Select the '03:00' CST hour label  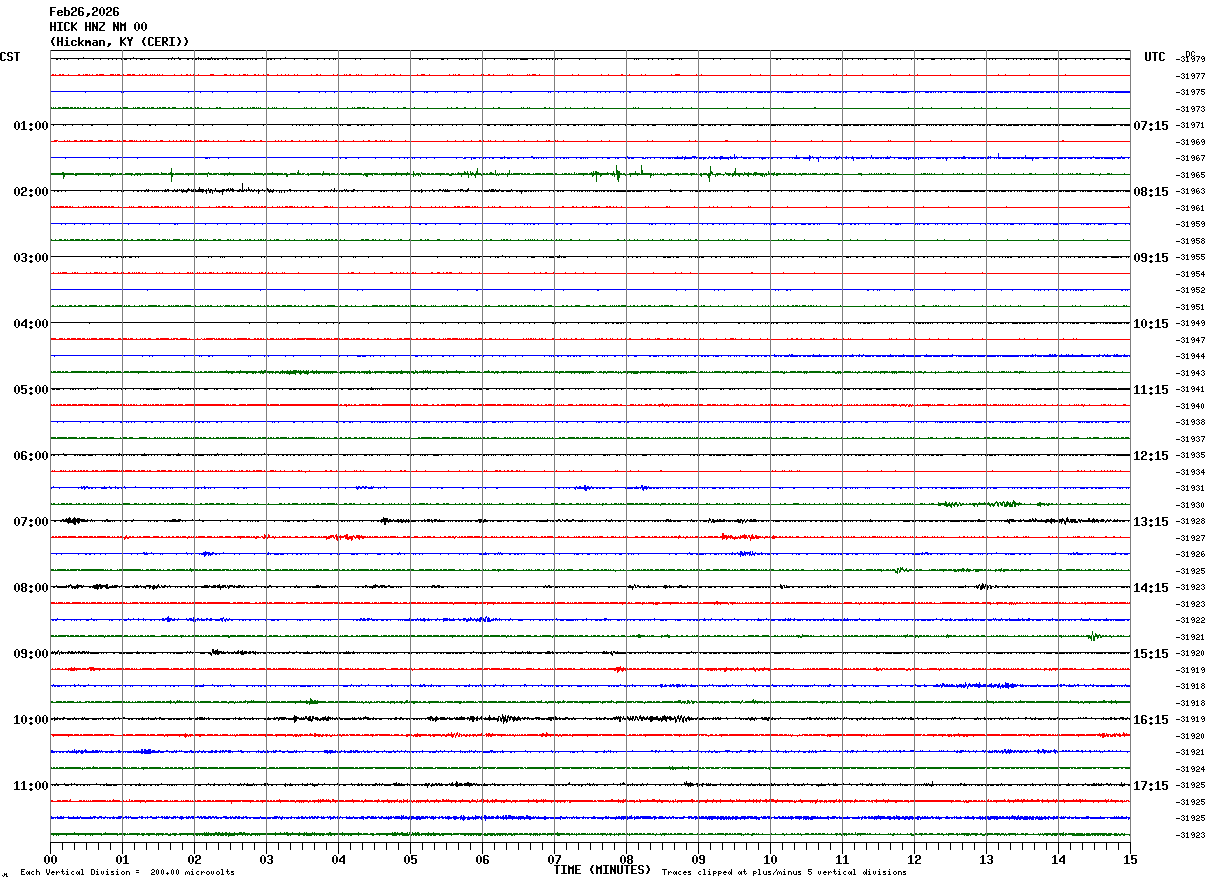point(31,258)
